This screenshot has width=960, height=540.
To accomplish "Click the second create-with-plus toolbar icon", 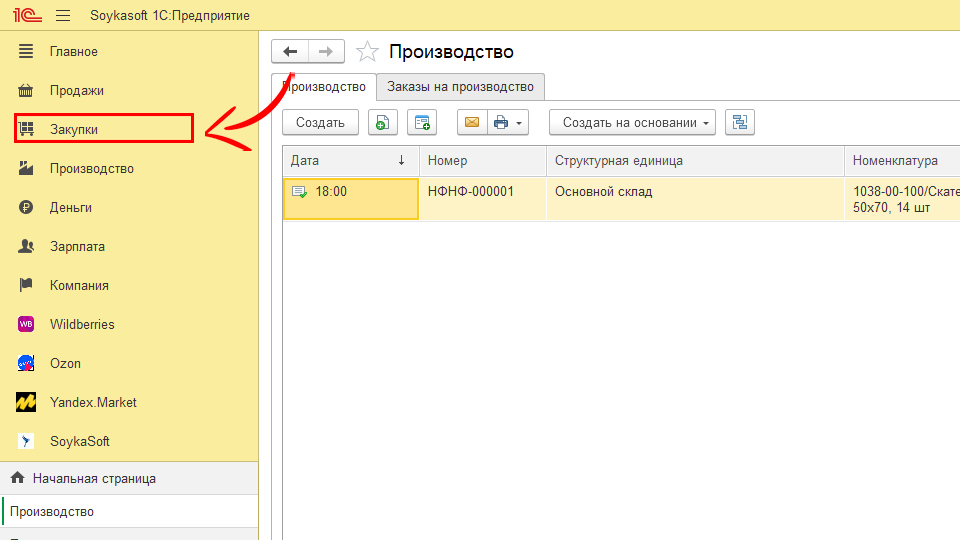I will click(x=422, y=123).
